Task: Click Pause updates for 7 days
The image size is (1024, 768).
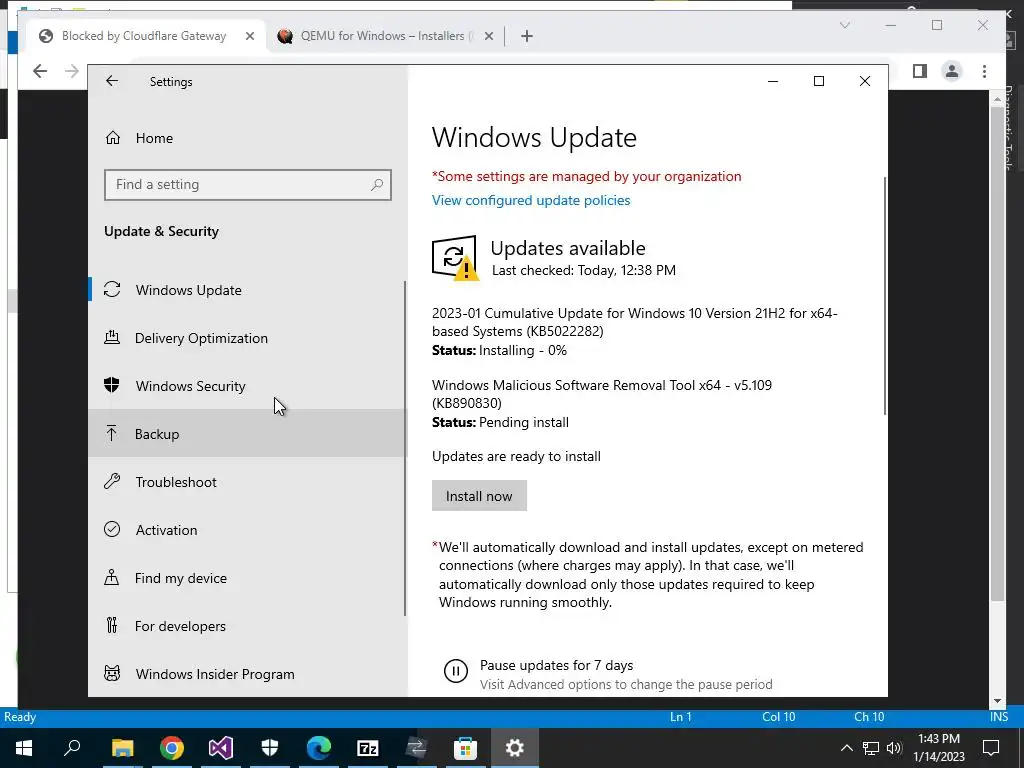Action: pyautogui.click(x=556, y=665)
